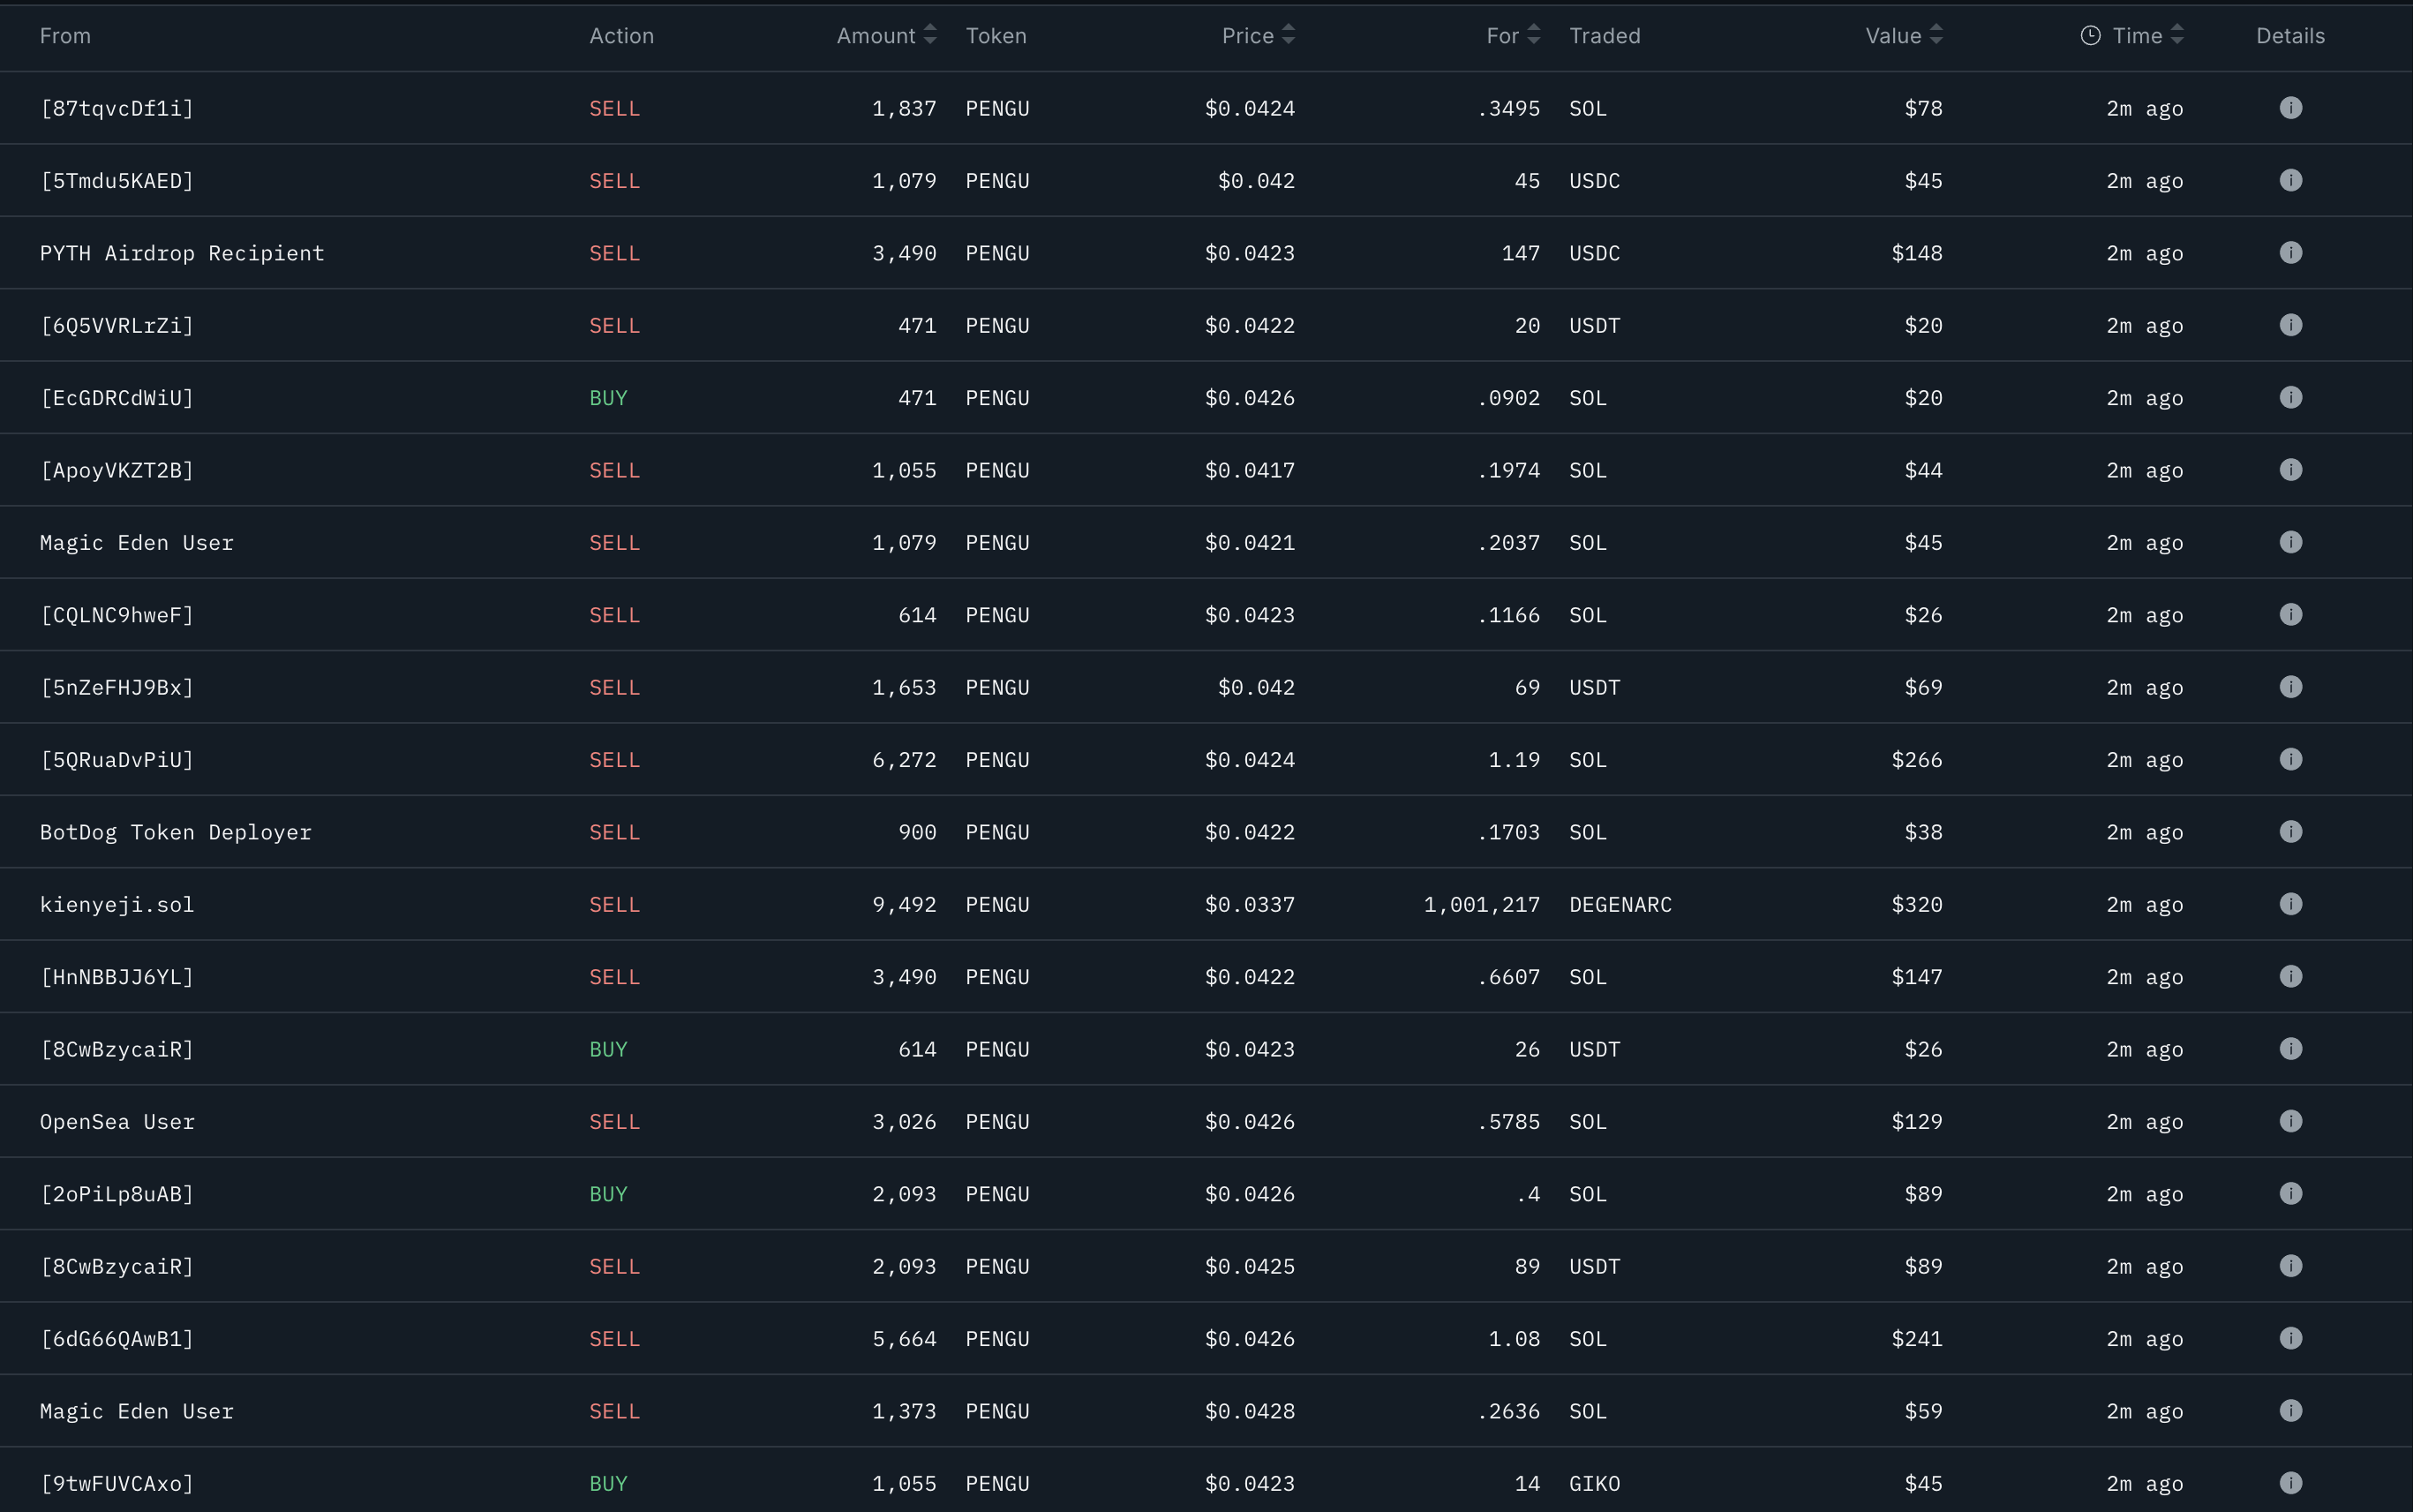
Task: View details icon for kienyeji.sol trade
Action: pyautogui.click(x=2290, y=904)
